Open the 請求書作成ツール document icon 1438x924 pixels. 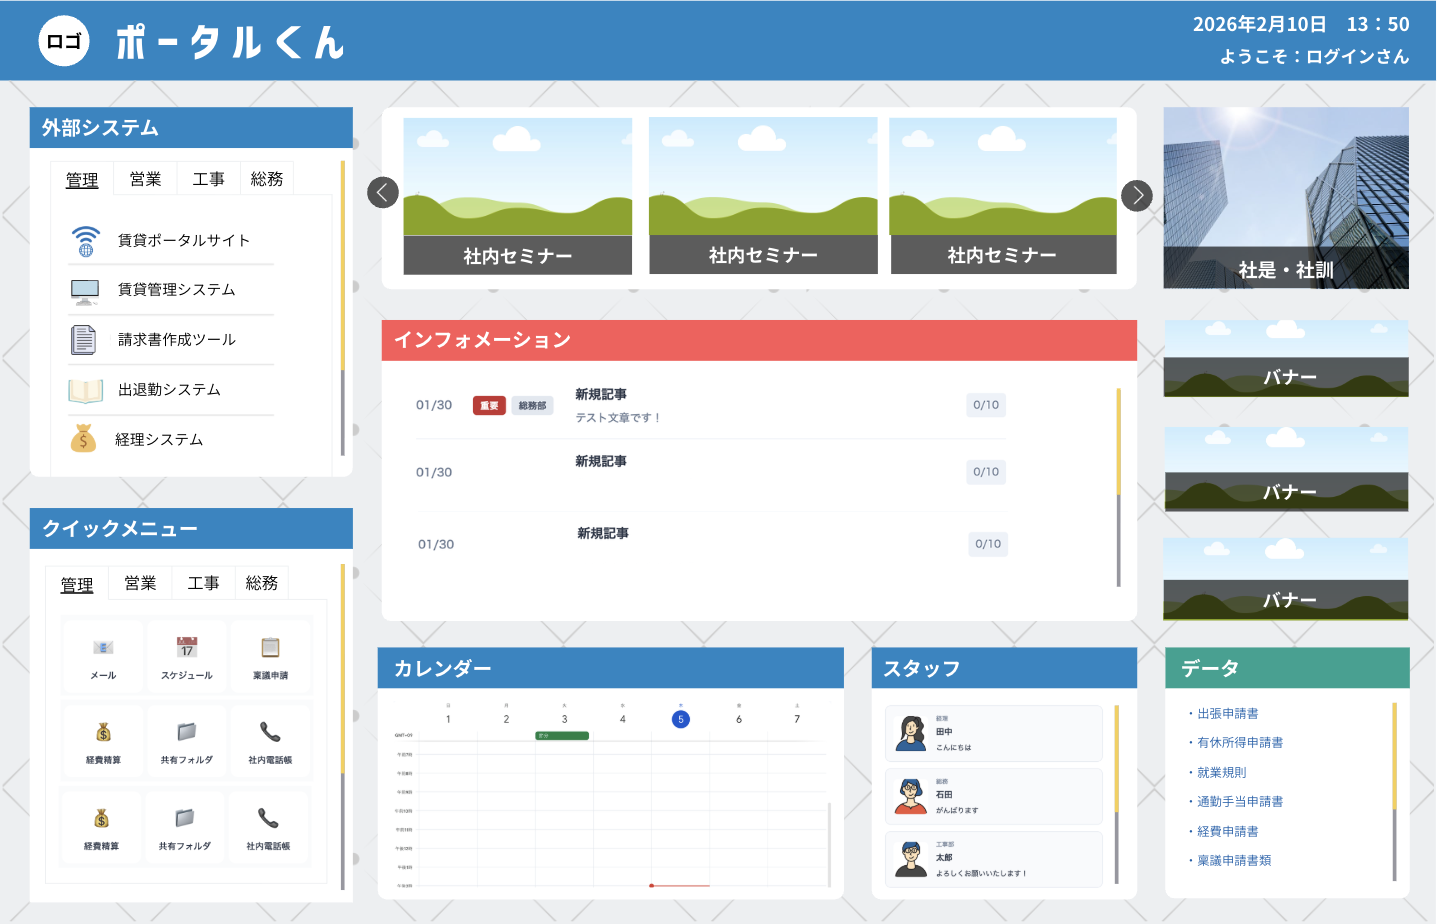(x=85, y=338)
